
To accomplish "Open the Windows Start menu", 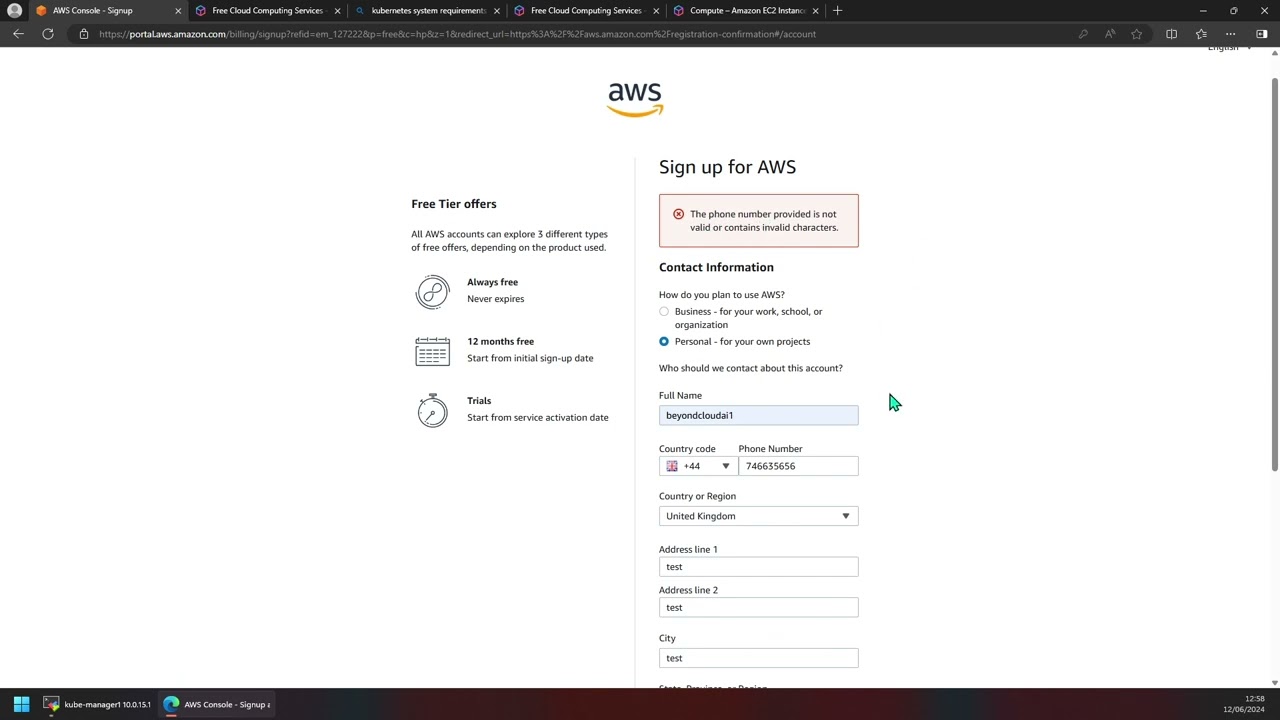I will click(21, 704).
